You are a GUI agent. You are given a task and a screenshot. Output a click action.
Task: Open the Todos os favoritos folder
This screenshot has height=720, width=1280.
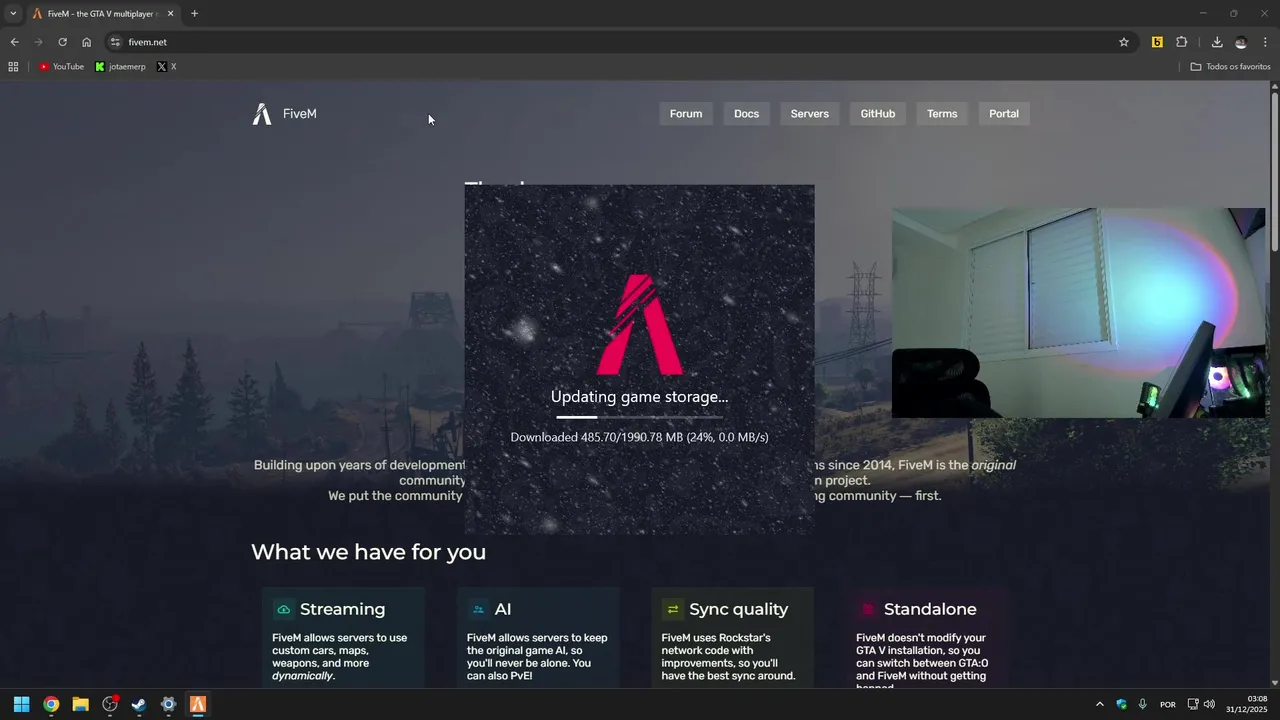pos(1230,67)
